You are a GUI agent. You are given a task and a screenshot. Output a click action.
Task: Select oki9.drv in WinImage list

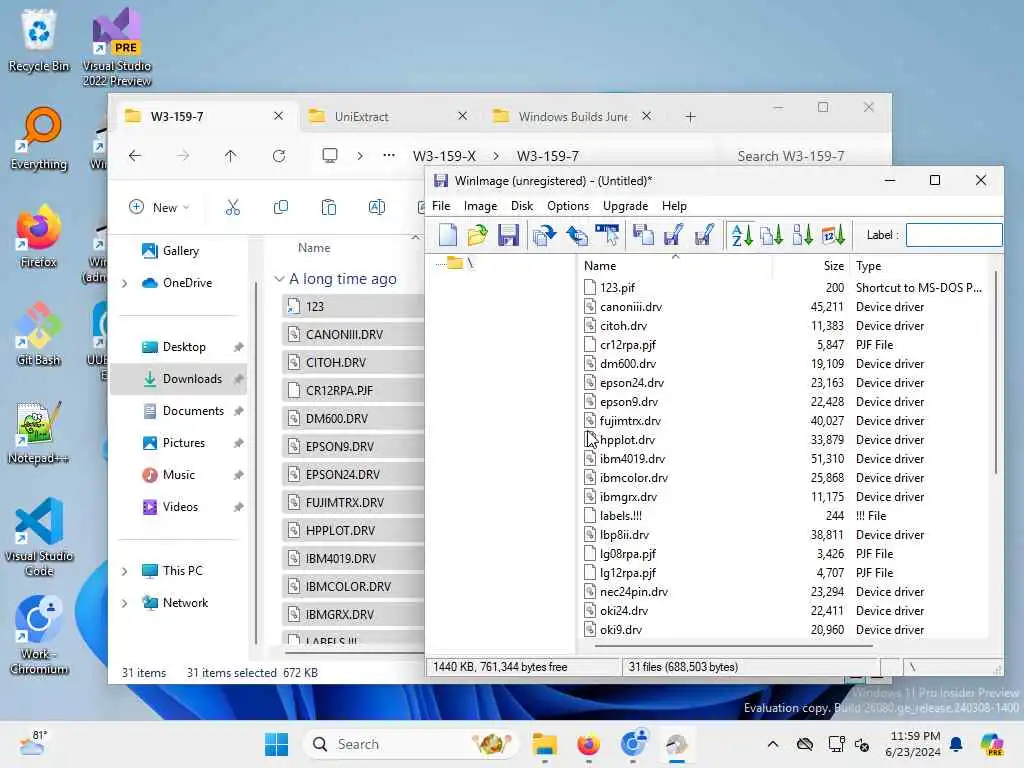[620, 630]
